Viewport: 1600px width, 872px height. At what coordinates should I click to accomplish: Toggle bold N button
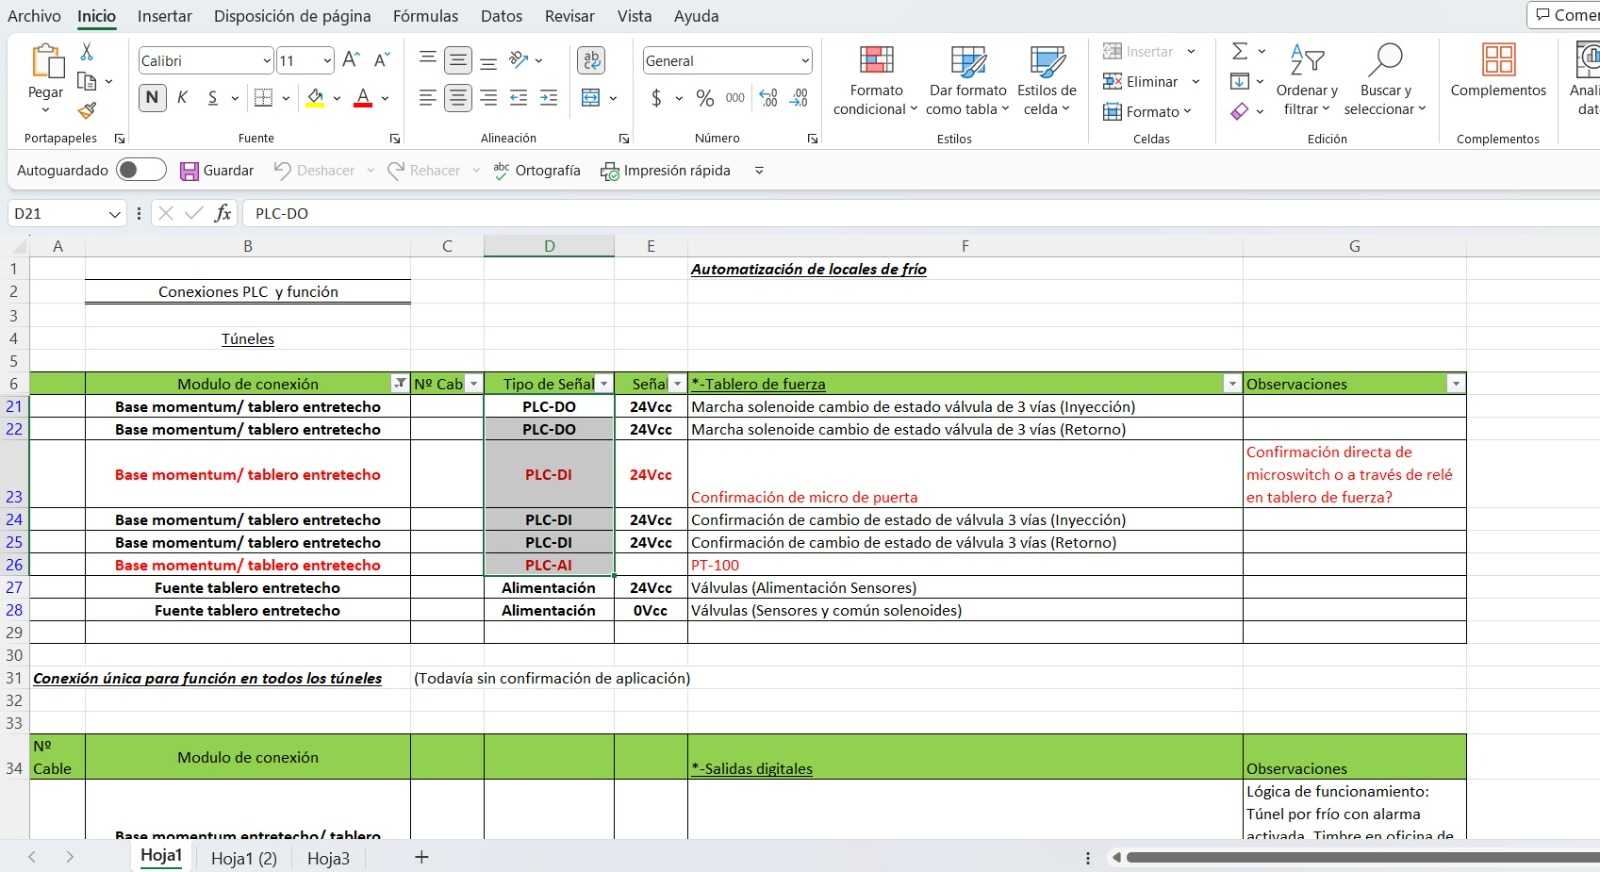tap(152, 97)
